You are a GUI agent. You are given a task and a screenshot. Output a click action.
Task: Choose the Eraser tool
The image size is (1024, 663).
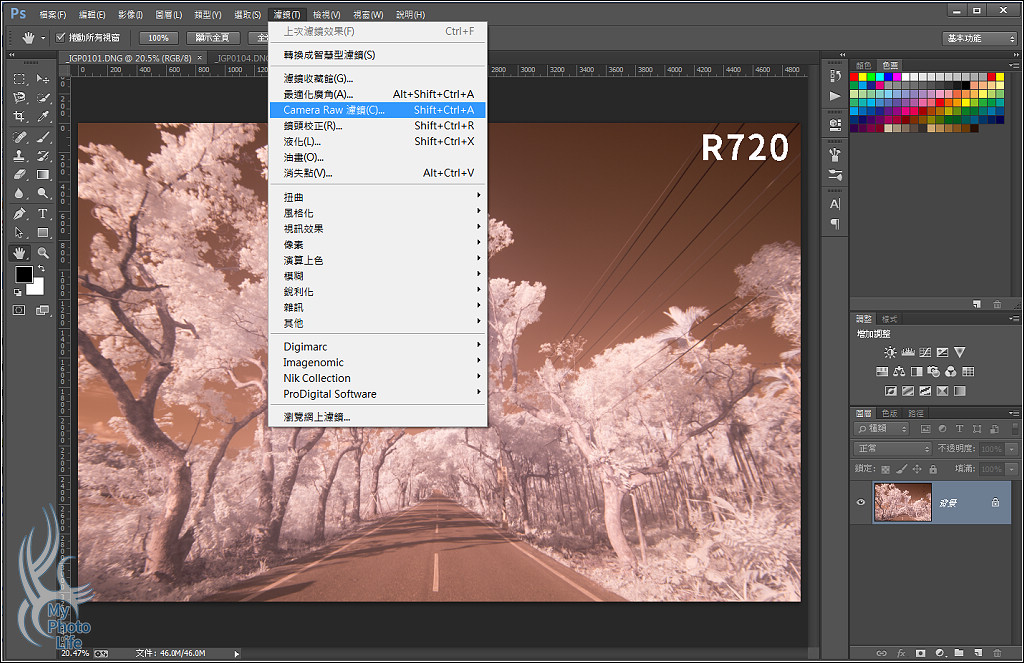tap(20, 175)
